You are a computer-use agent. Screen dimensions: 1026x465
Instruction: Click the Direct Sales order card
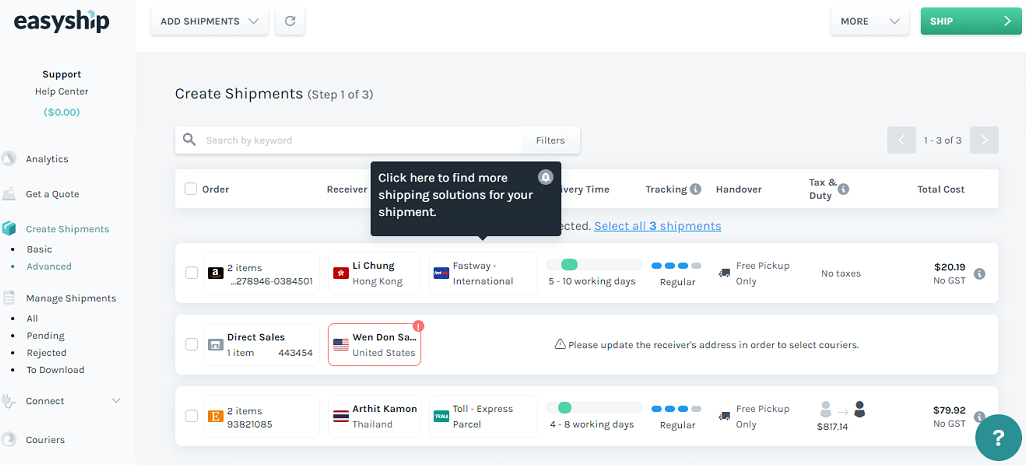click(262, 344)
